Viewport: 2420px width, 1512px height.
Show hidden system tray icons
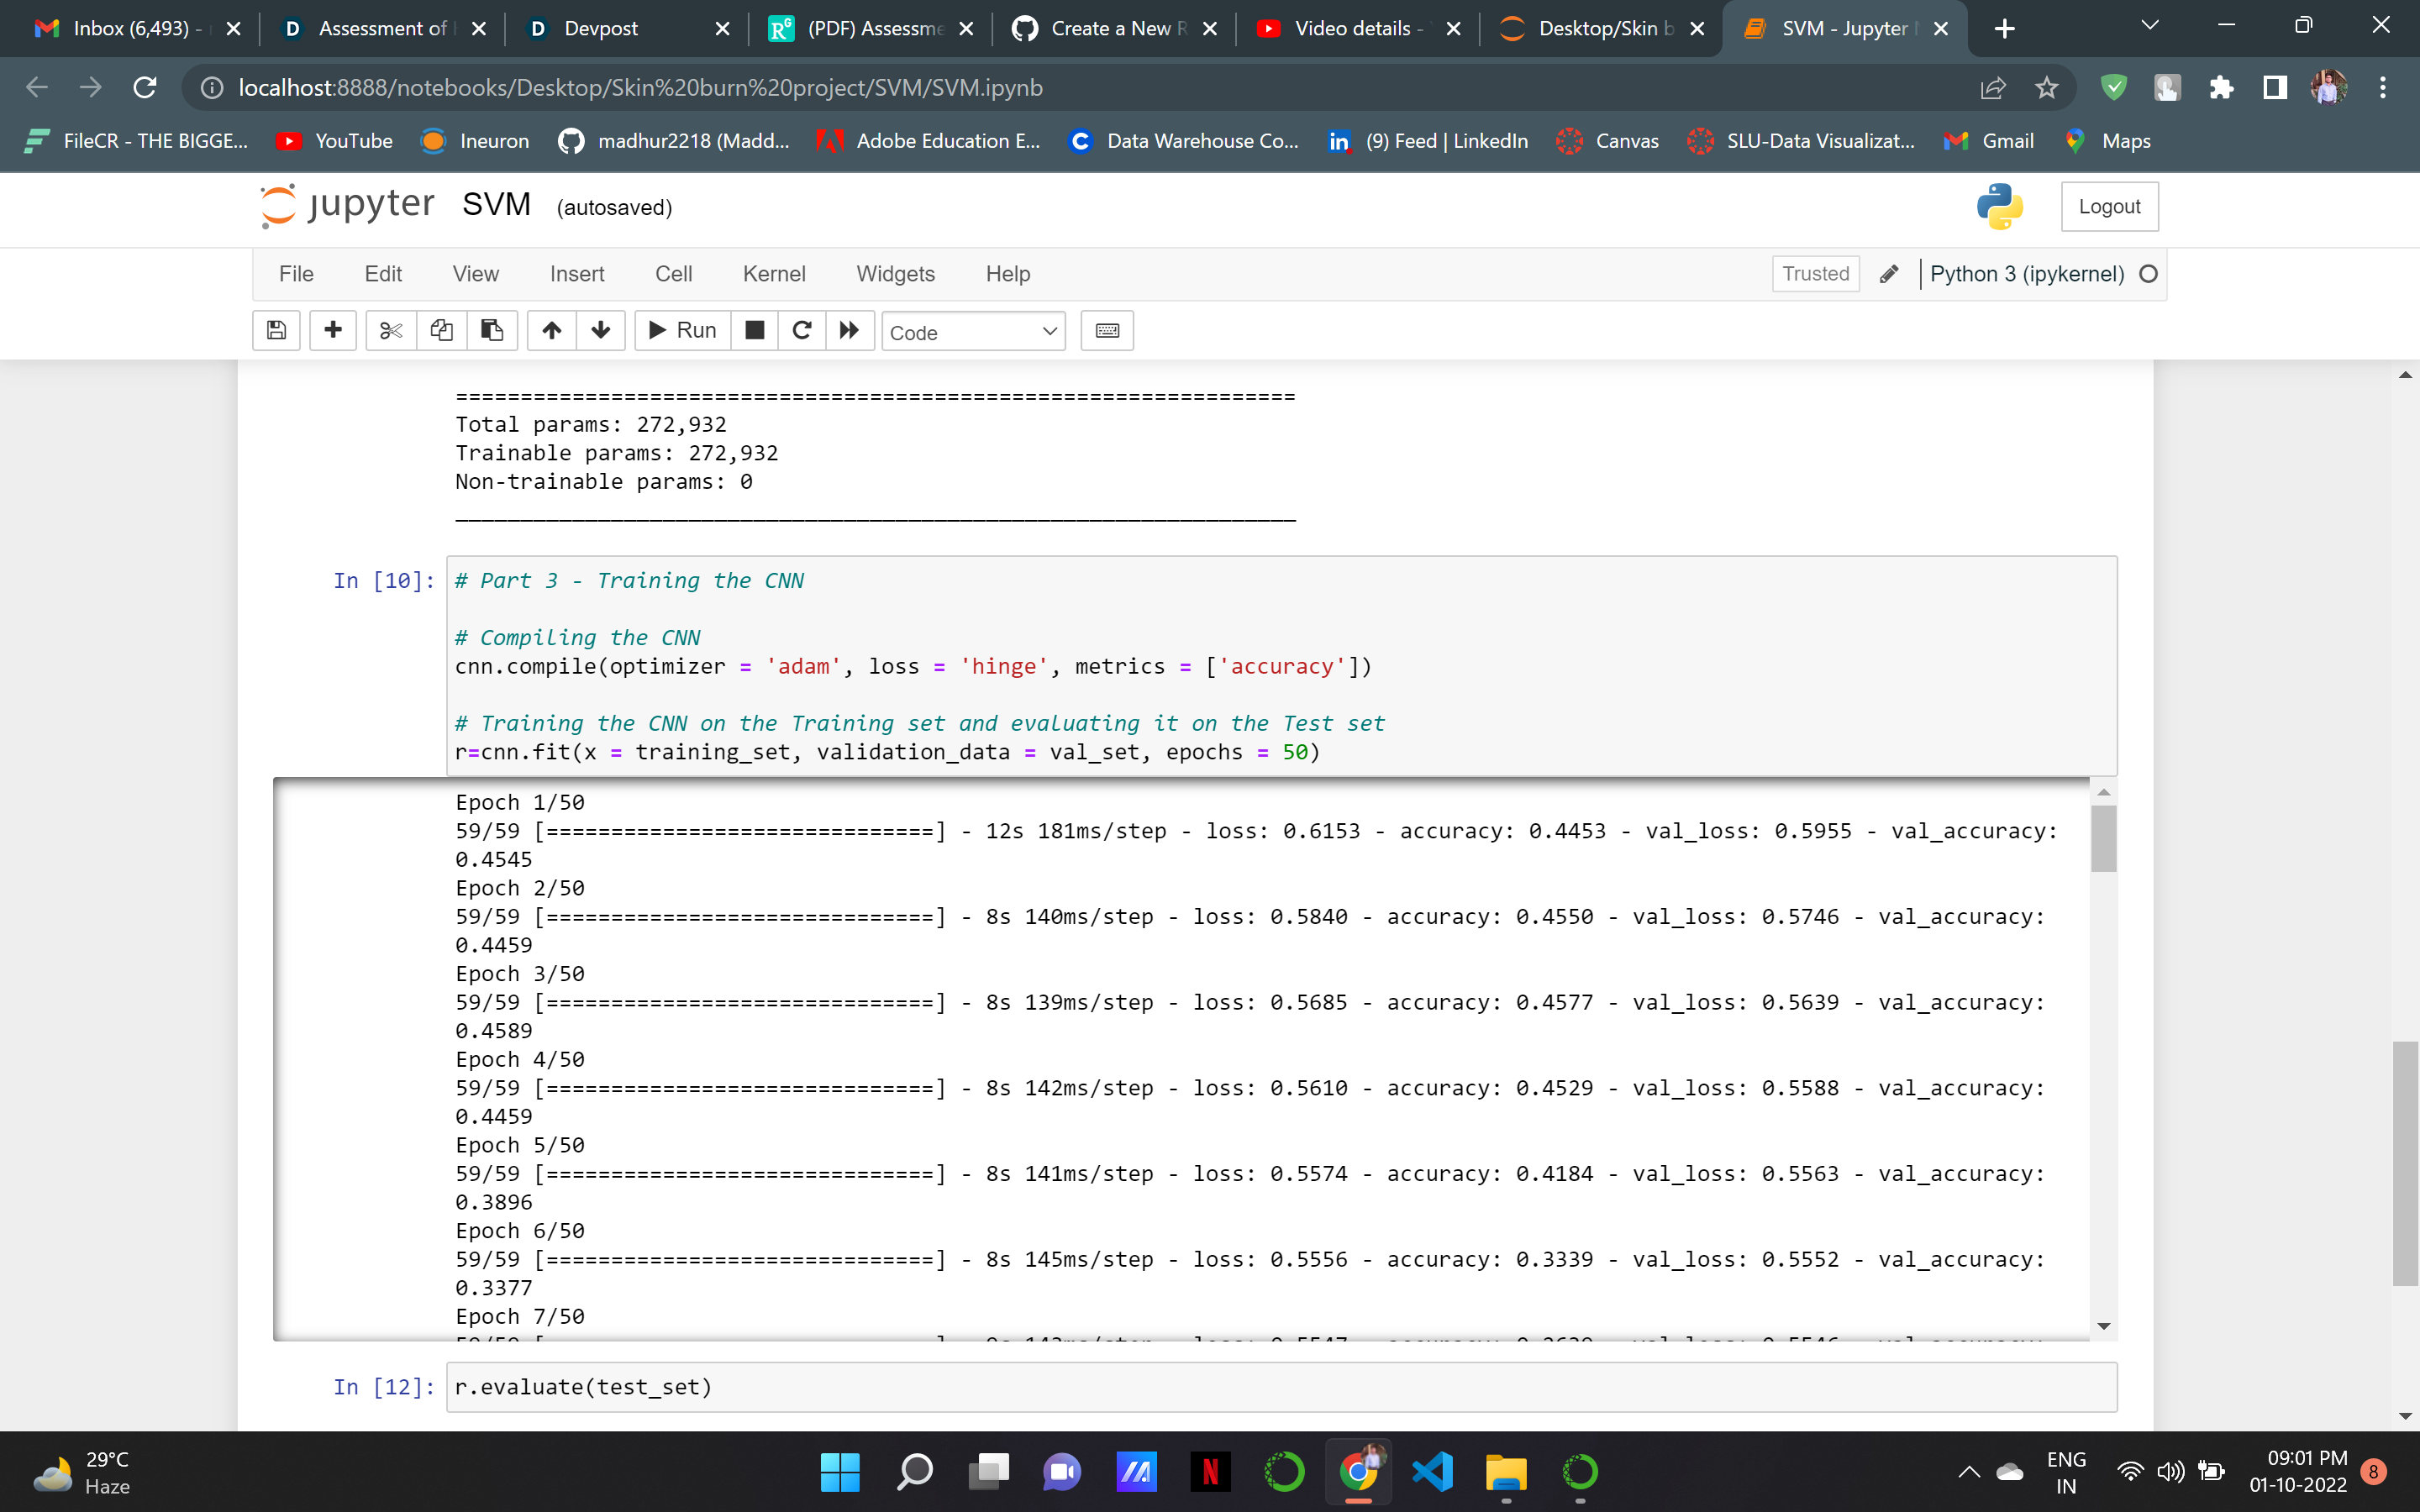pyautogui.click(x=1968, y=1471)
